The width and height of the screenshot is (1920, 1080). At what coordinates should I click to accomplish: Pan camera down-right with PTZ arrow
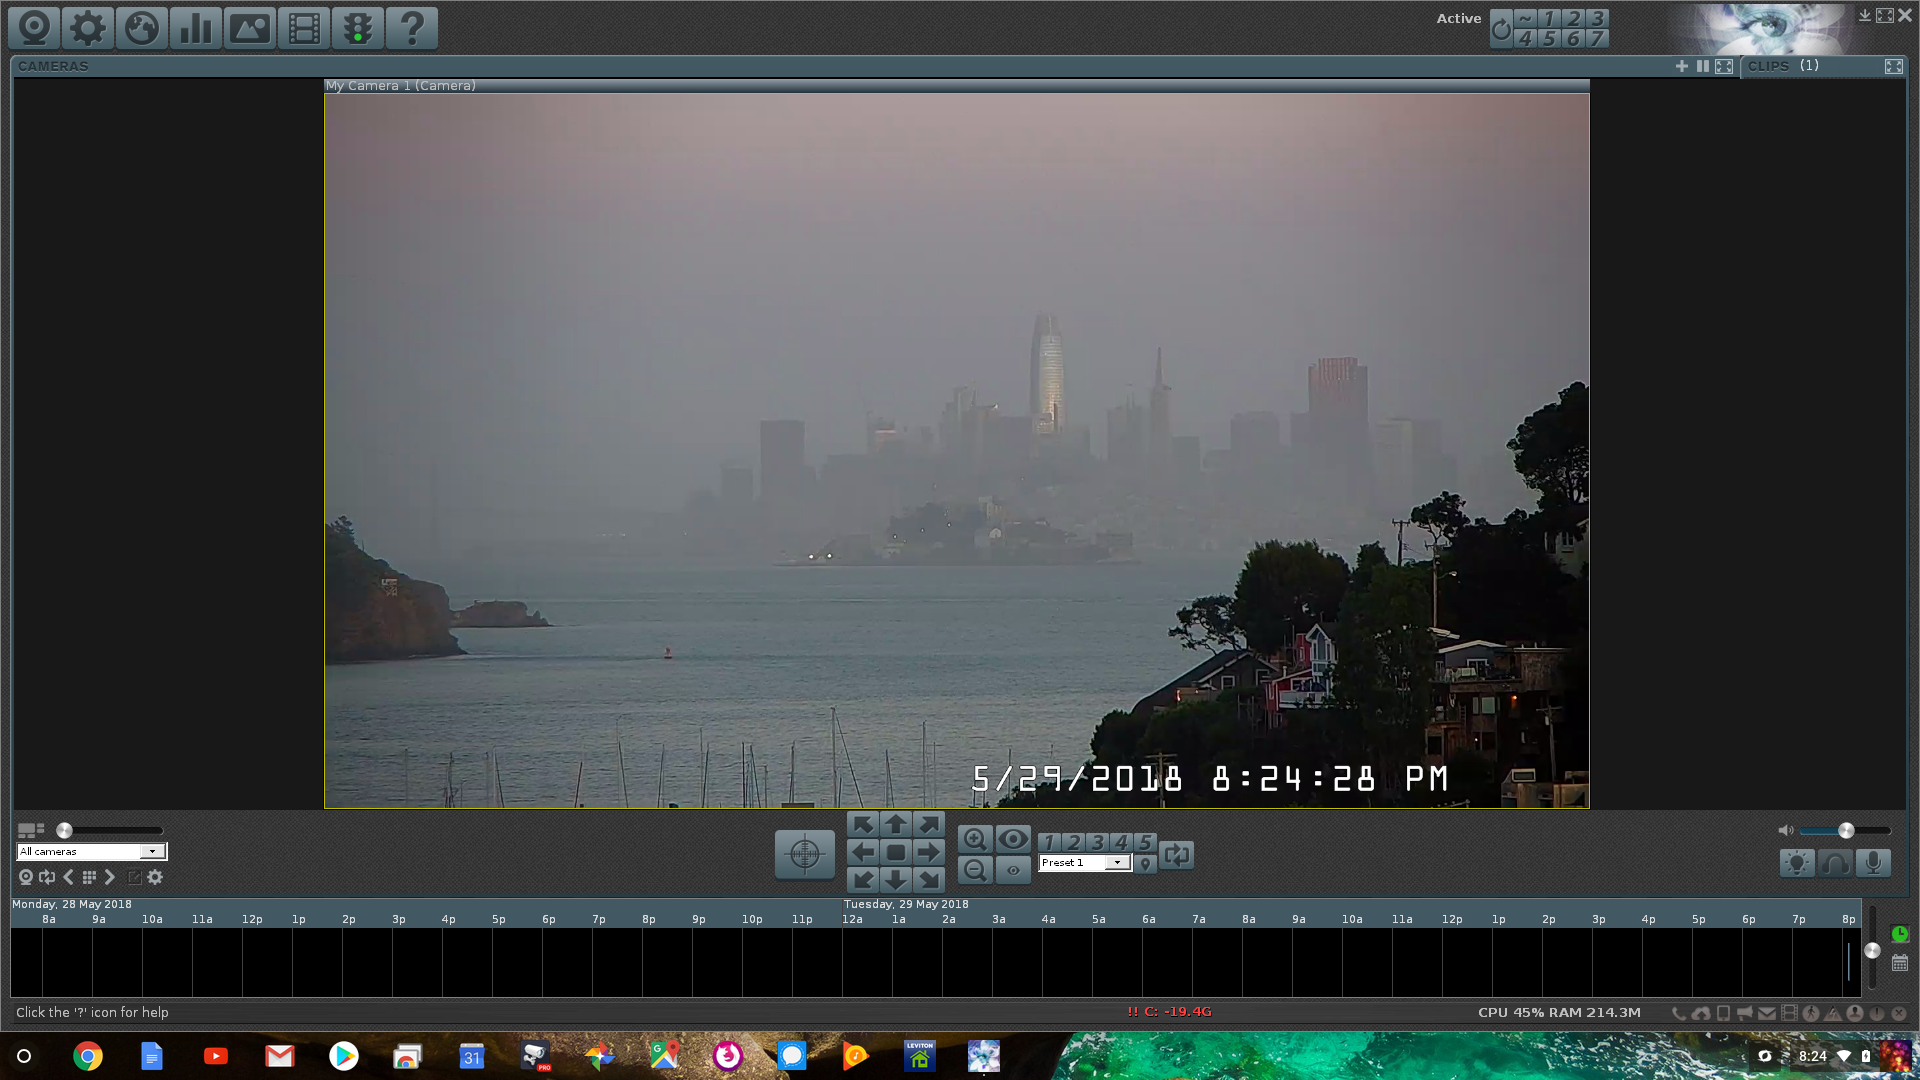click(x=929, y=880)
